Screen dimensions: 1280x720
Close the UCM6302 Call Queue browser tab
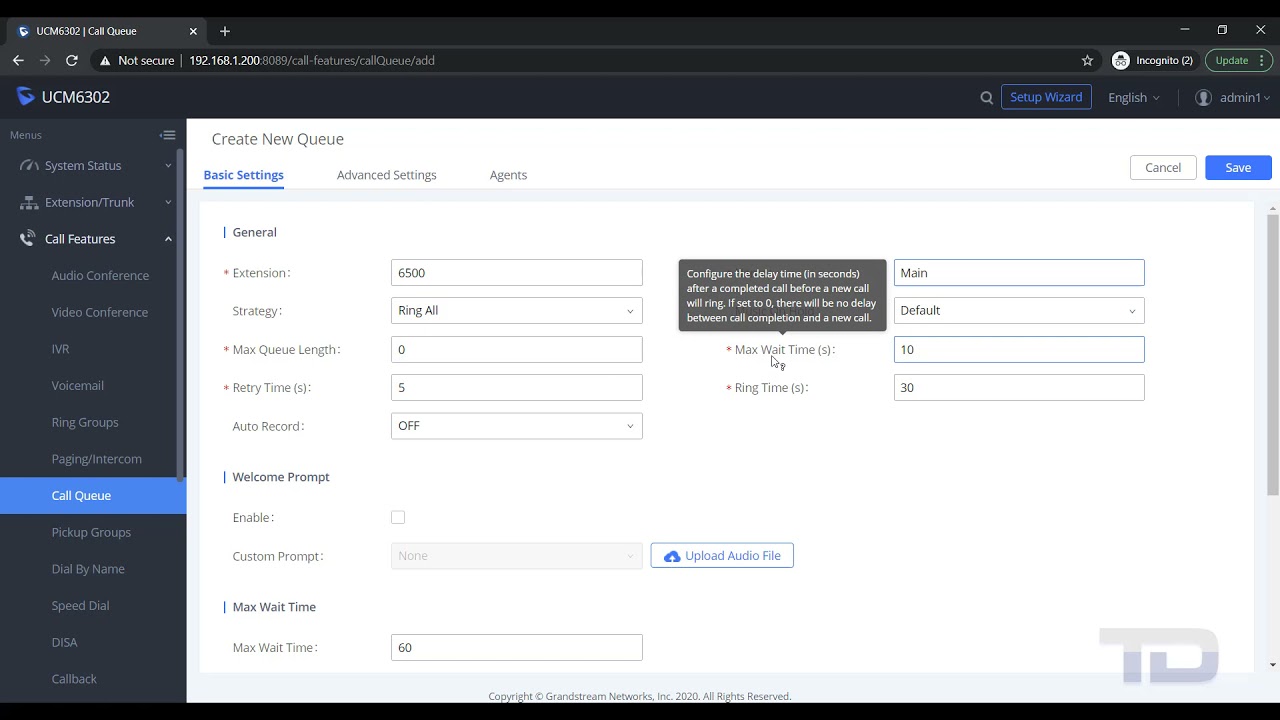coord(193,31)
